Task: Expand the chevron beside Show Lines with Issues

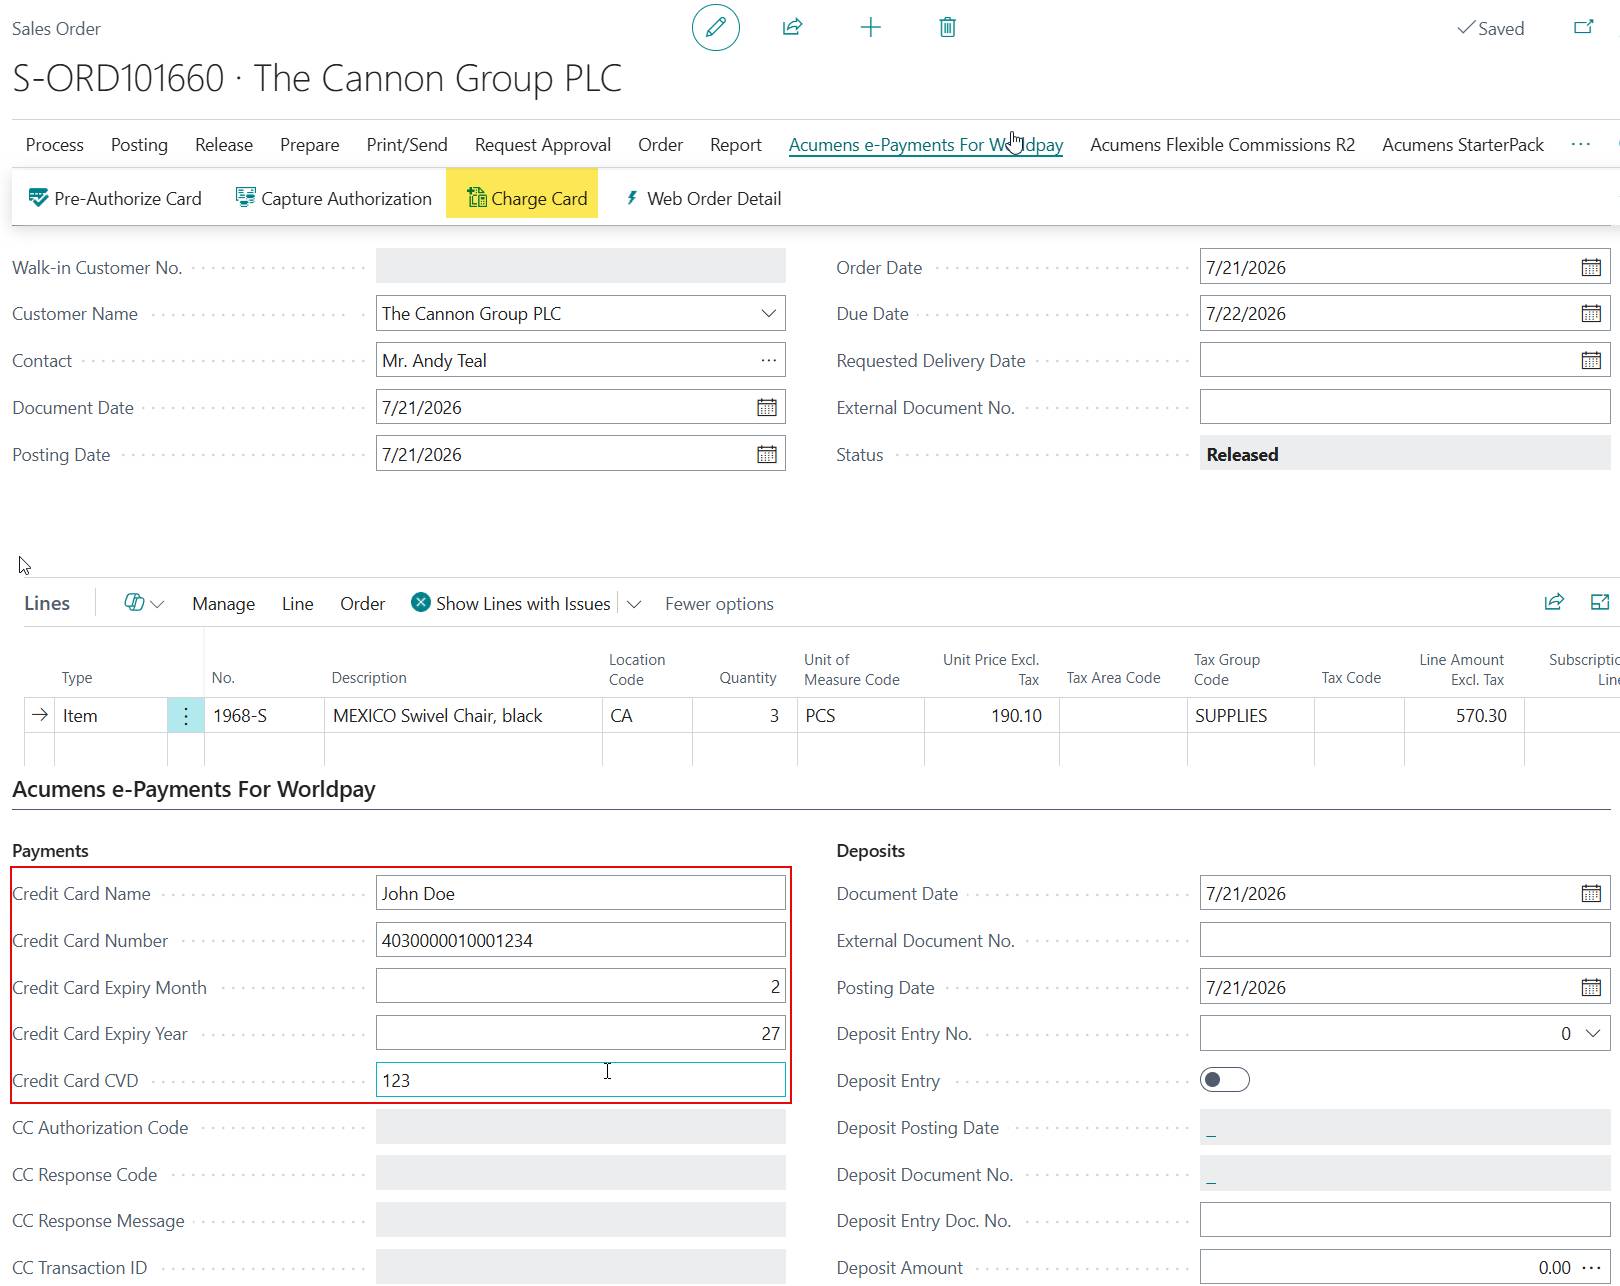Action: (634, 604)
